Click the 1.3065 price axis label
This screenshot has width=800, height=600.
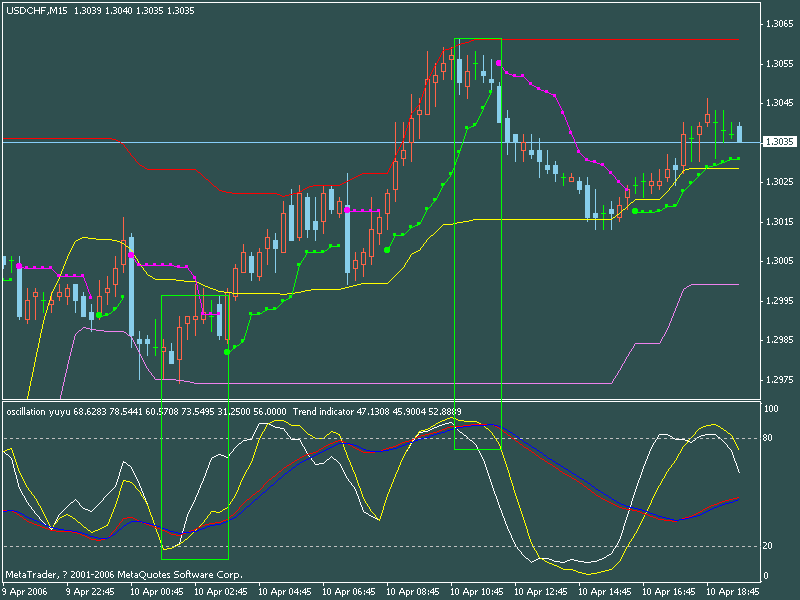tap(777, 24)
